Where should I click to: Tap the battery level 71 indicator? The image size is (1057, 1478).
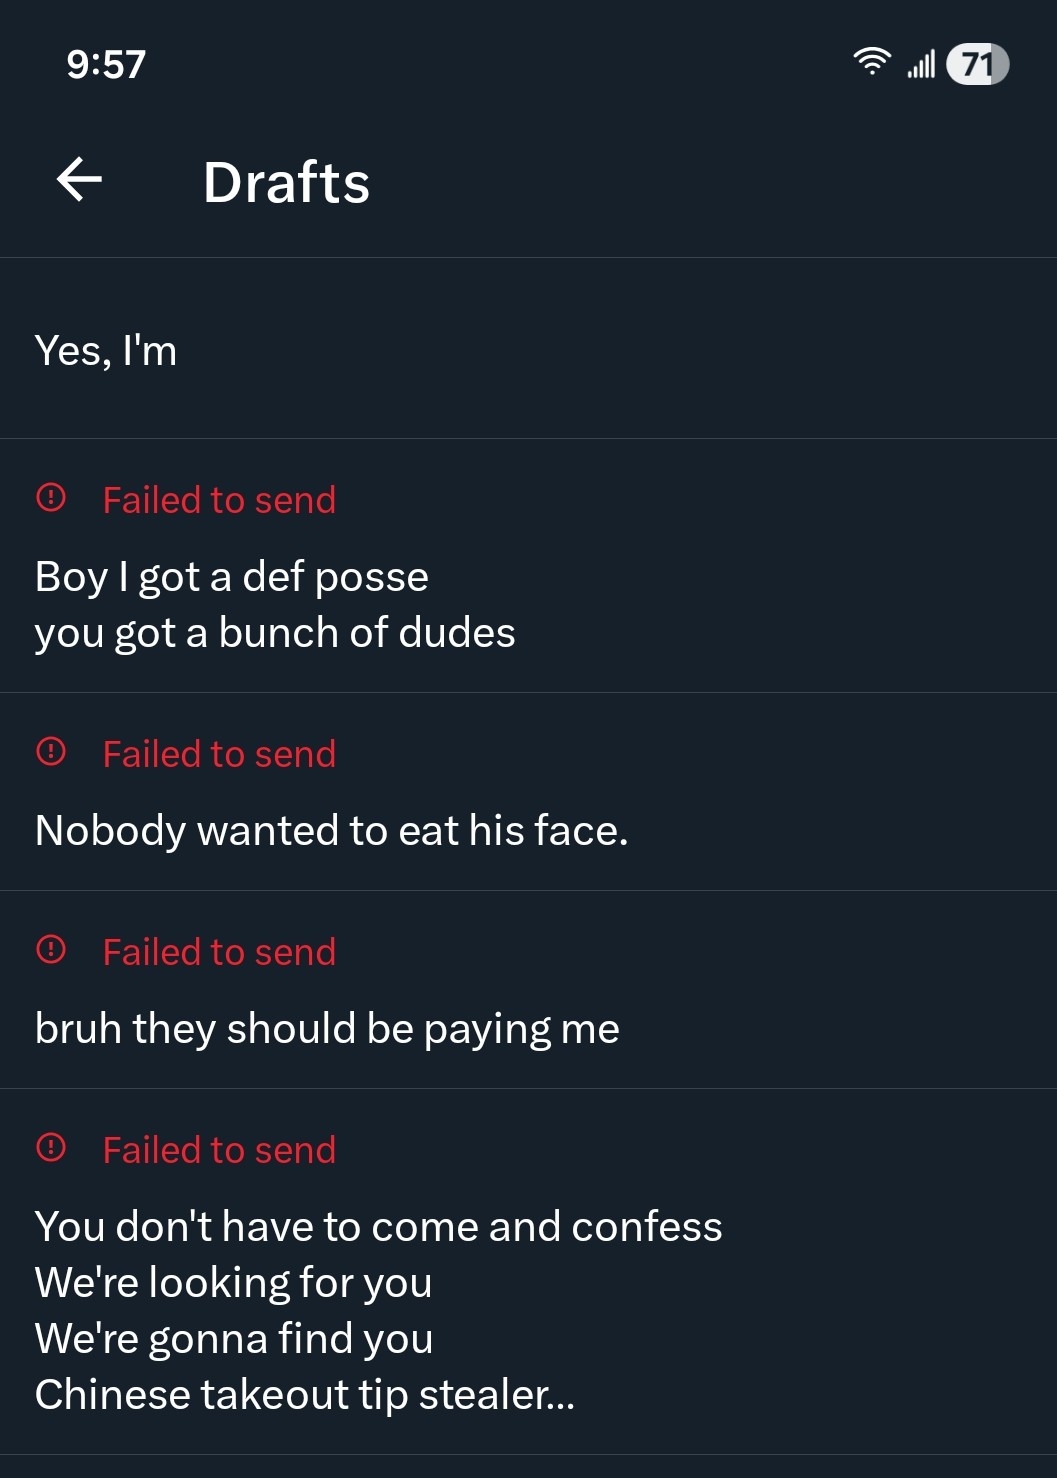click(977, 65)
